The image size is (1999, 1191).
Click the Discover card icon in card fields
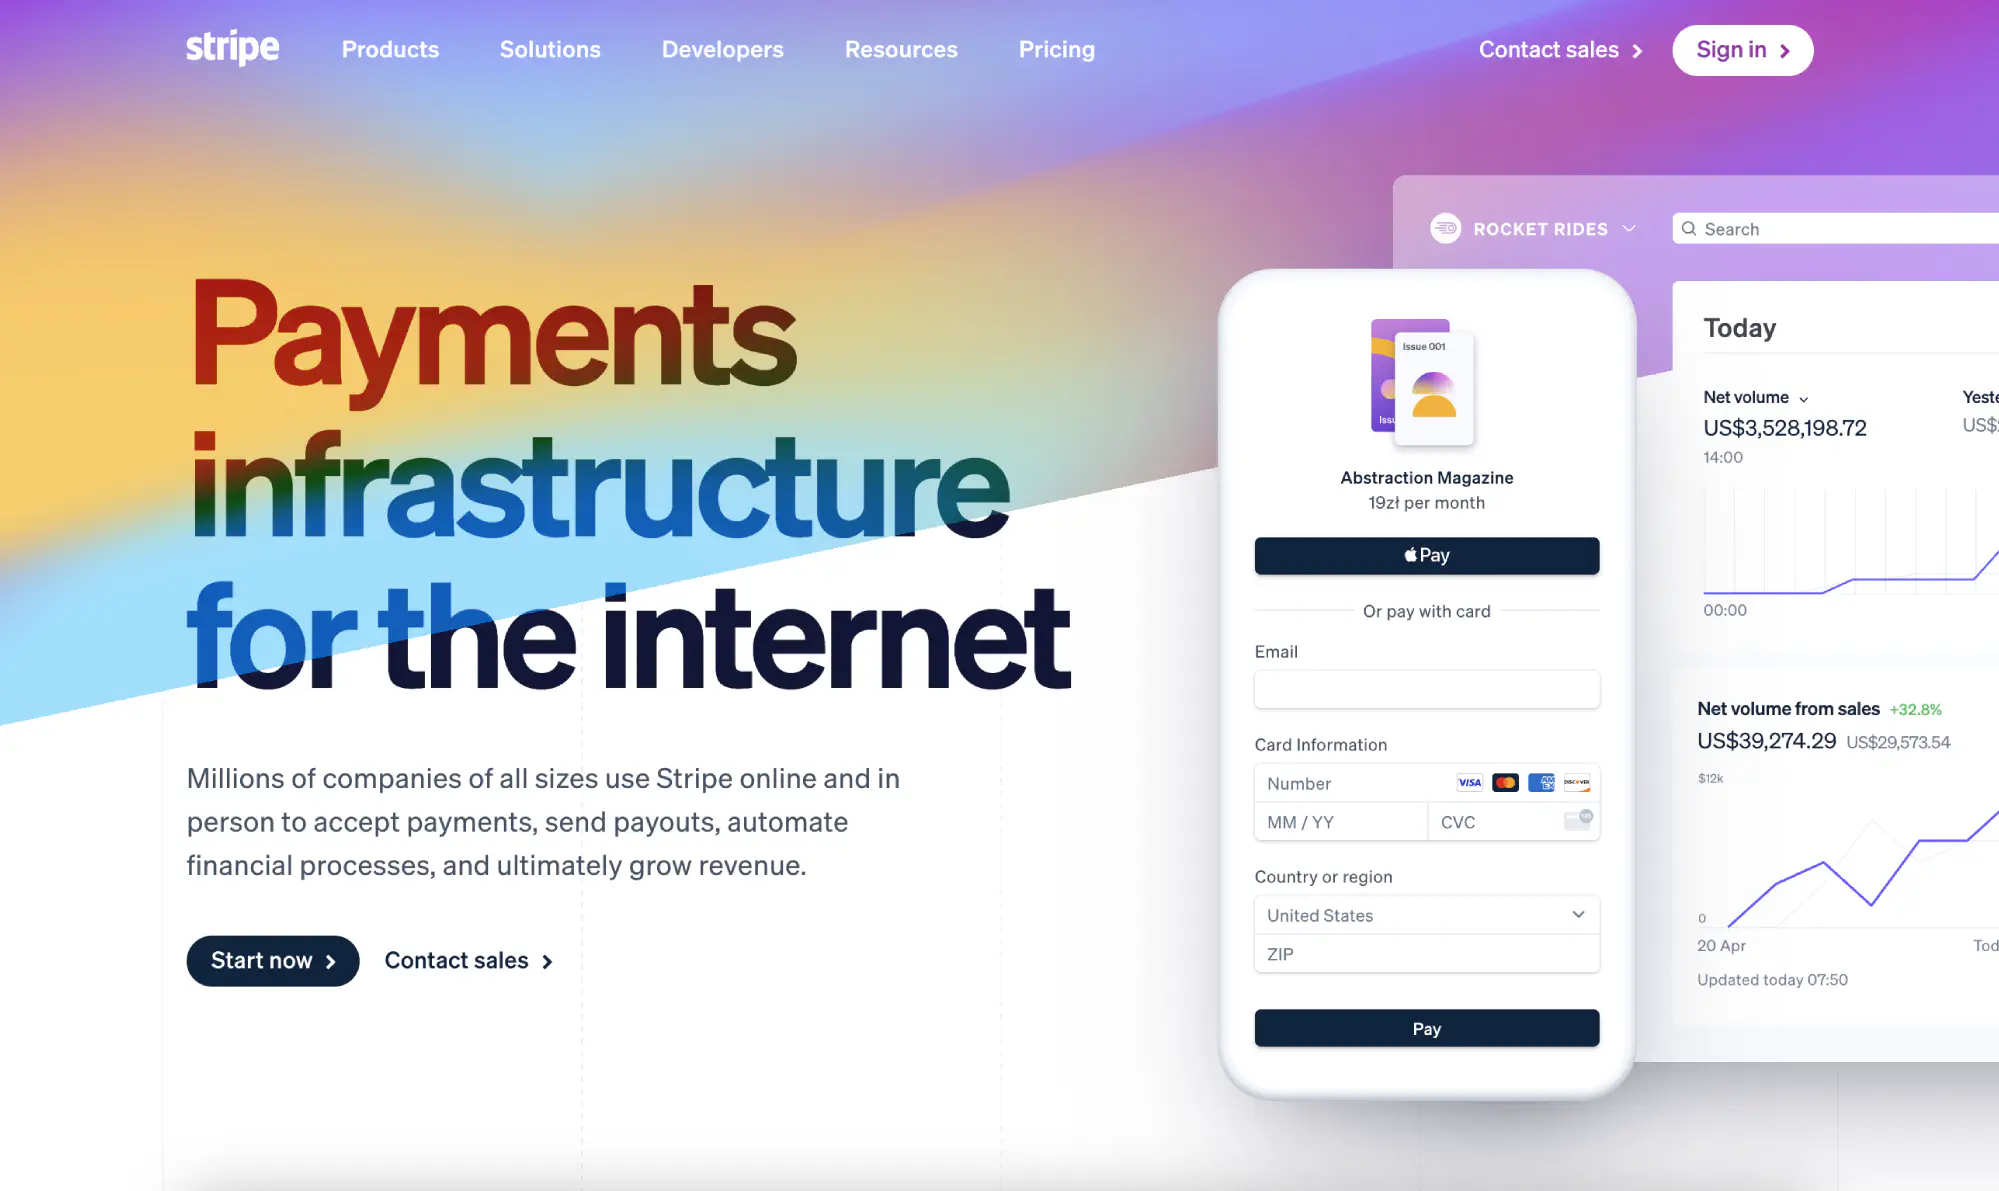coord(1575,783)
